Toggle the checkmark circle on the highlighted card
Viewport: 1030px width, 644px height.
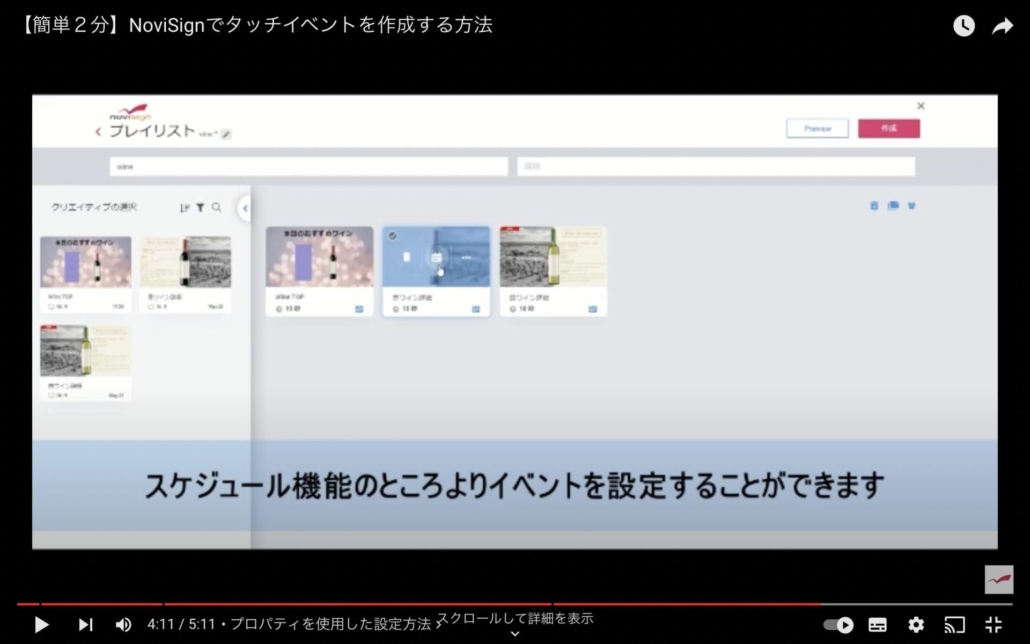392,236
